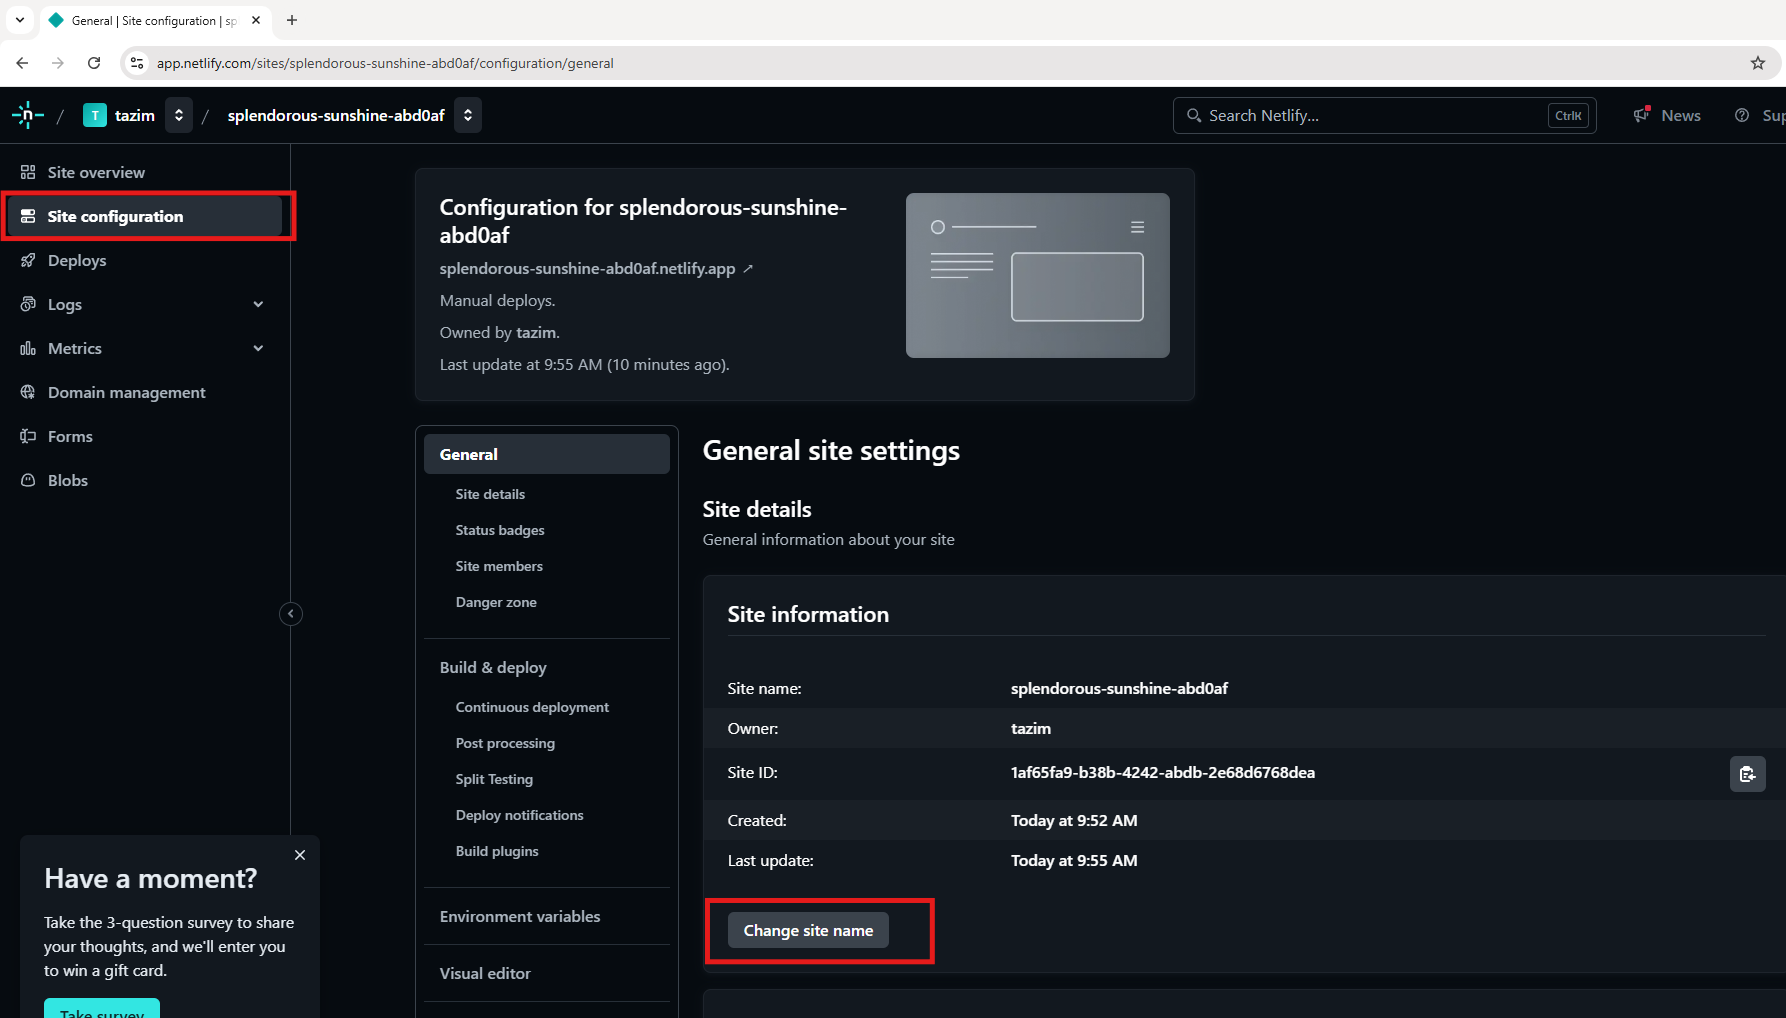Viewport: 1786px width, 1018px height.
Task: Click the tazim team avatar icon
Action: point(95,116)
